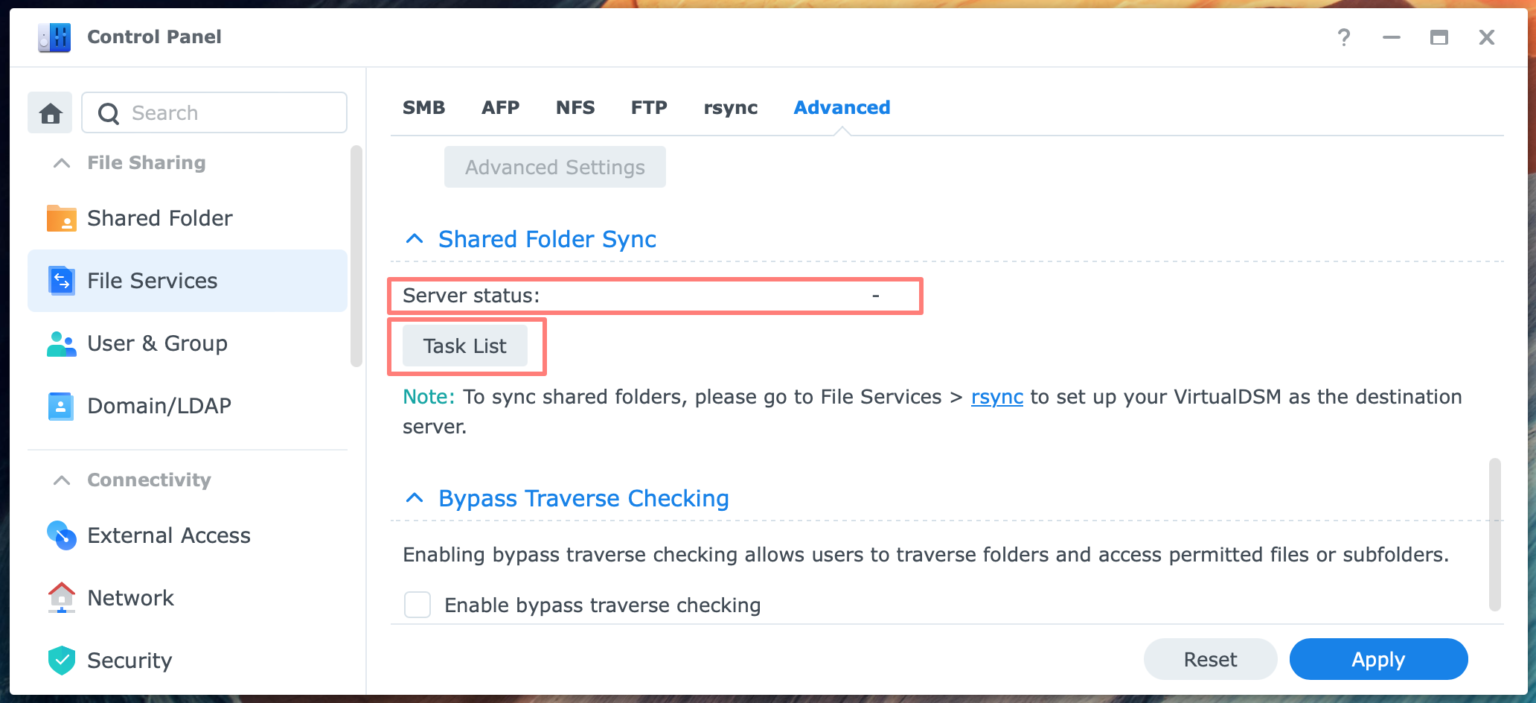The width and height of the screenshot is (1536, 703).
Task: Click the rsync hyperlink in the note
Action: [x=996, y=397]
